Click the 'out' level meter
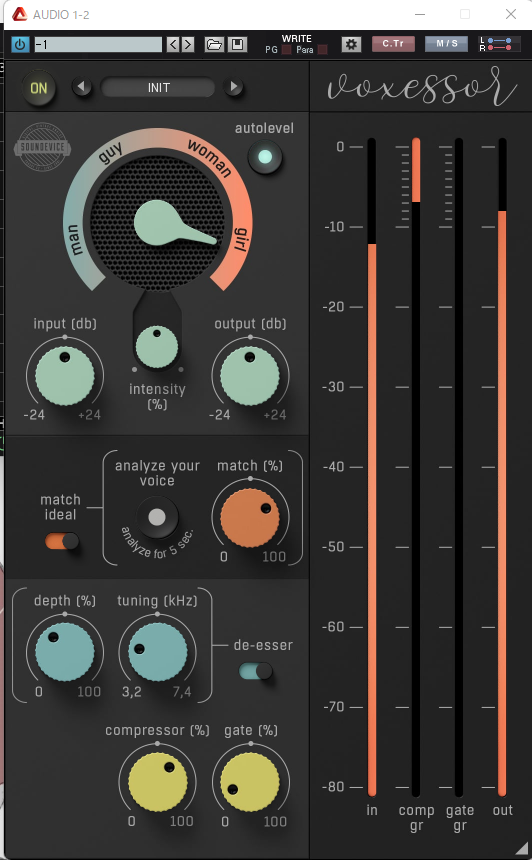 tap(502, 467)
